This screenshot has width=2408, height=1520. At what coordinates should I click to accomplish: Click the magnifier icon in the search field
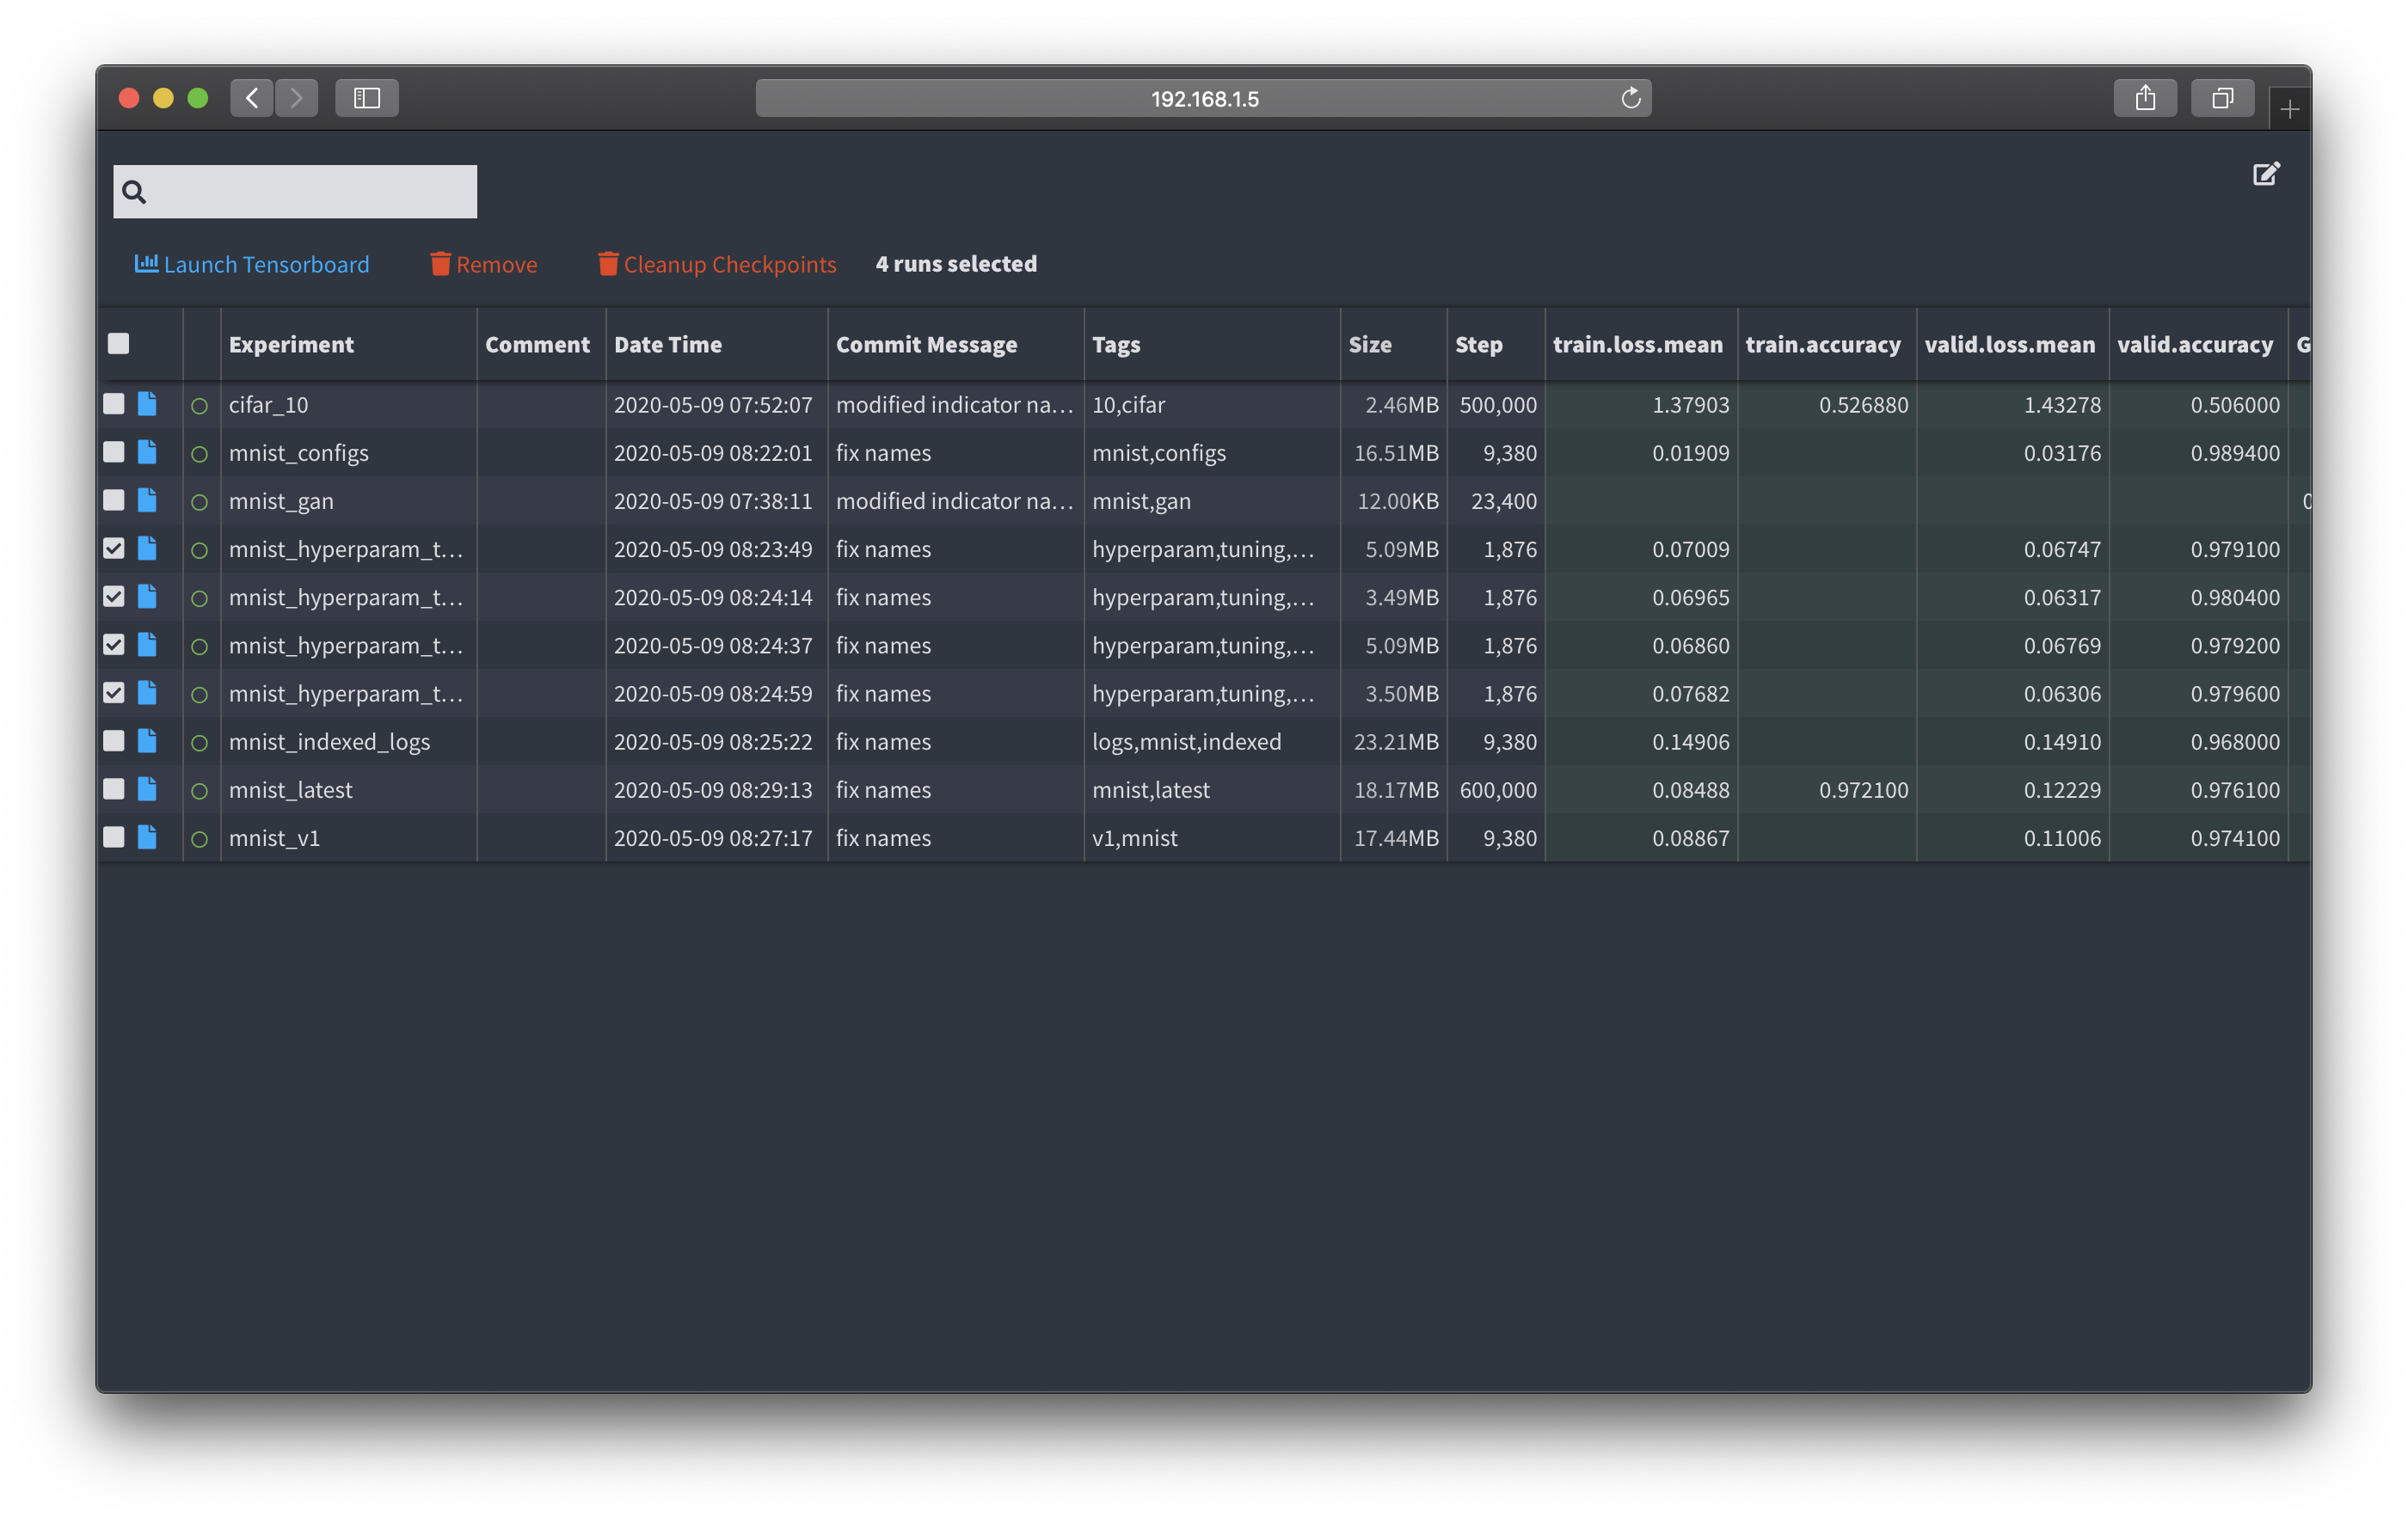pyautogui.click(x=136, y=190)
